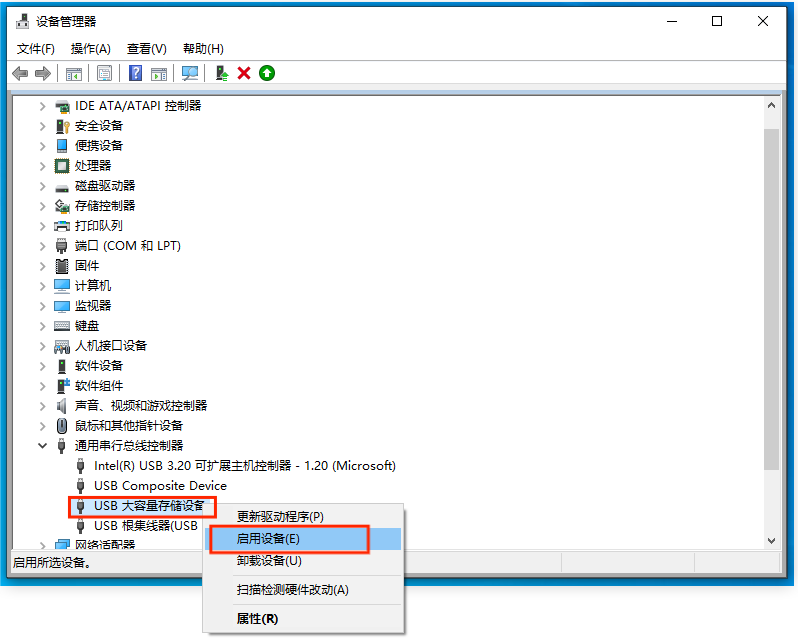Click the 存储控制器 icon
The width and height of the screenshot is (798, 639).
pyautogui.click(x=62, y=206)
